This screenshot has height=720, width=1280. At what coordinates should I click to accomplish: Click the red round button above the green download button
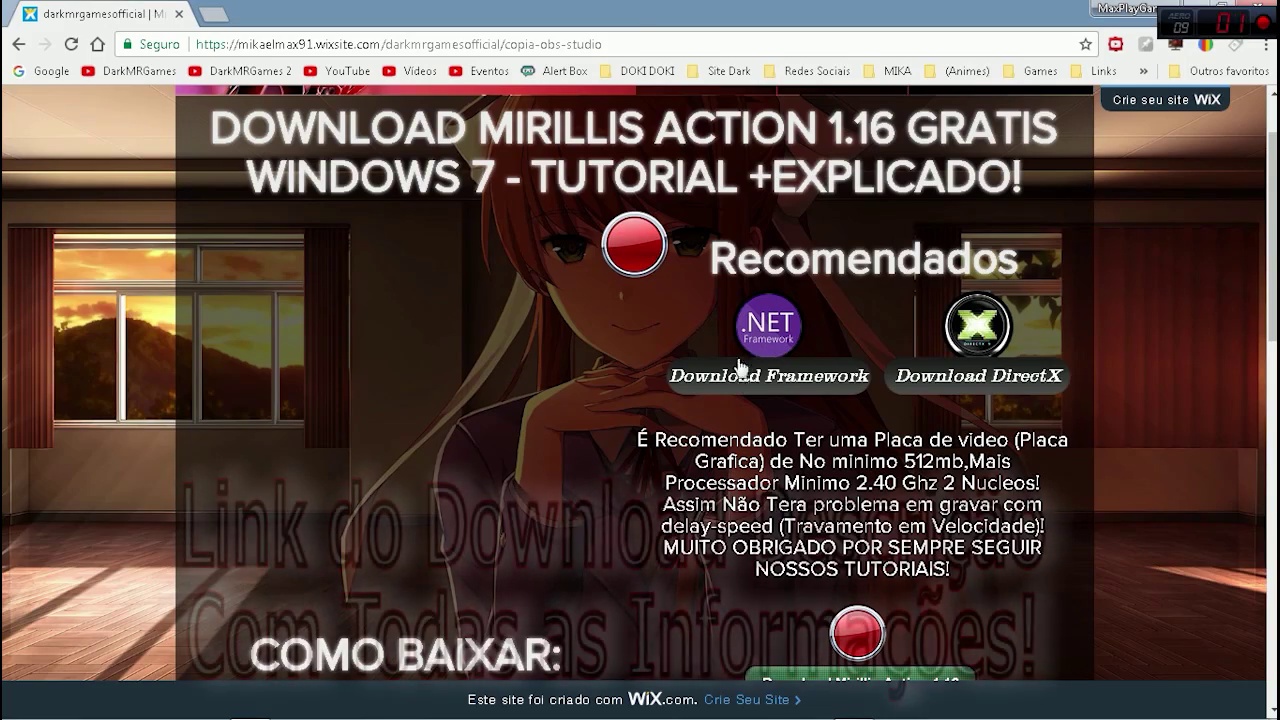[x=857, y=633]
